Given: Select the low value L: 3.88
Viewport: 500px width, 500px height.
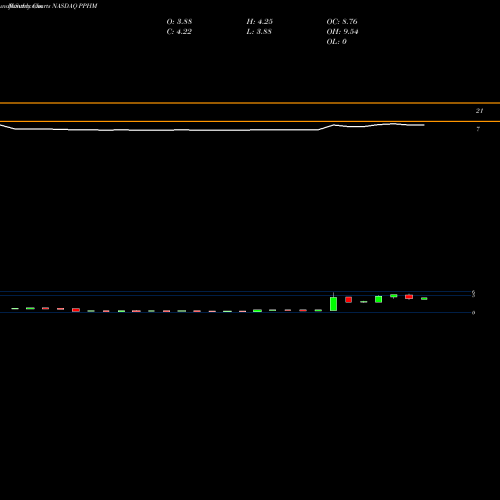Looking at the screenshot, I should (x=259, y=31).
